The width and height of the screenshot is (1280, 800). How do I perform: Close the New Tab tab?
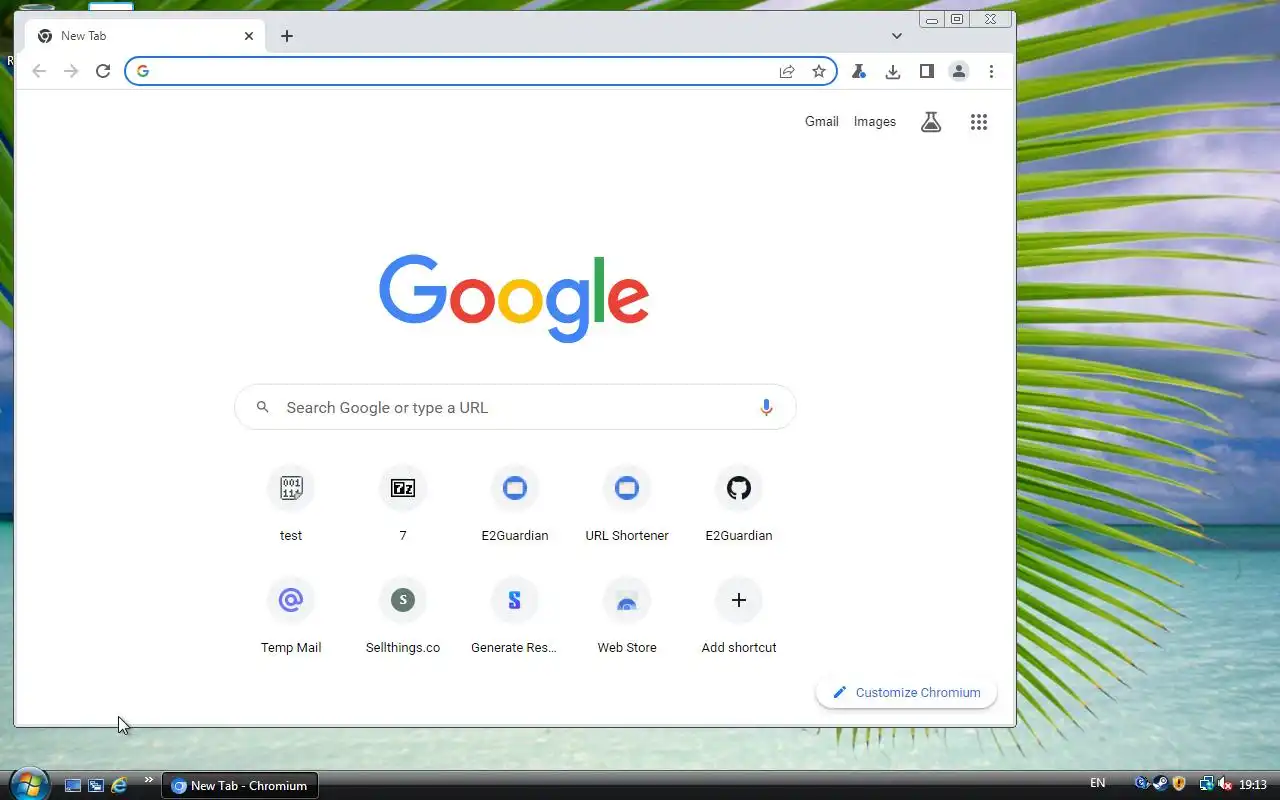pyautogui.click(x=249, y=36)
